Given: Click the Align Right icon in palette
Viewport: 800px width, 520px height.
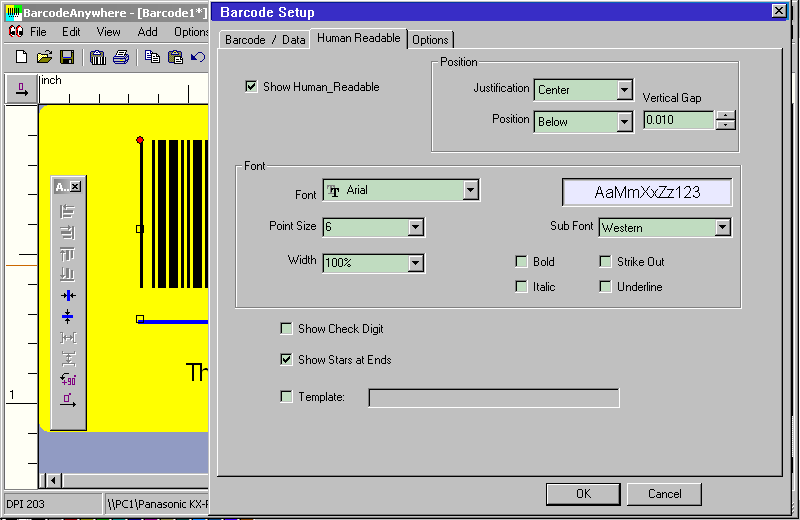Looking at the screenshot, I should pyautogui.click(x=67, y=233).
